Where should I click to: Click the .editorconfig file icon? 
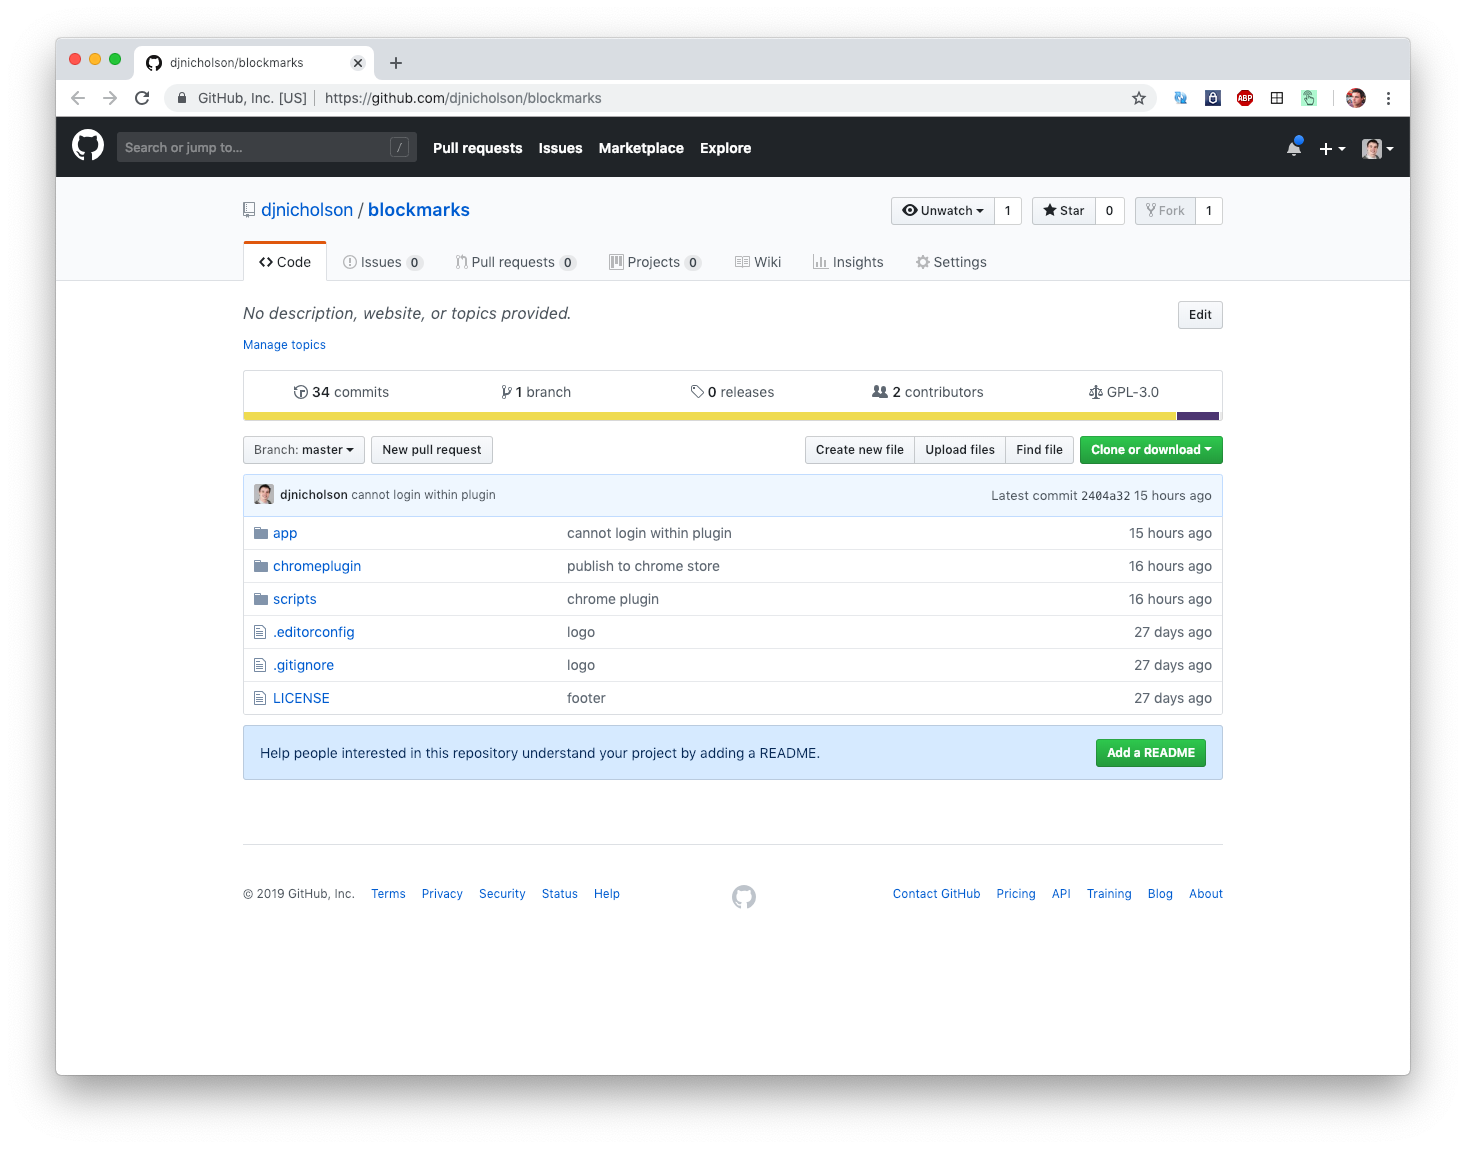point(260,632)
